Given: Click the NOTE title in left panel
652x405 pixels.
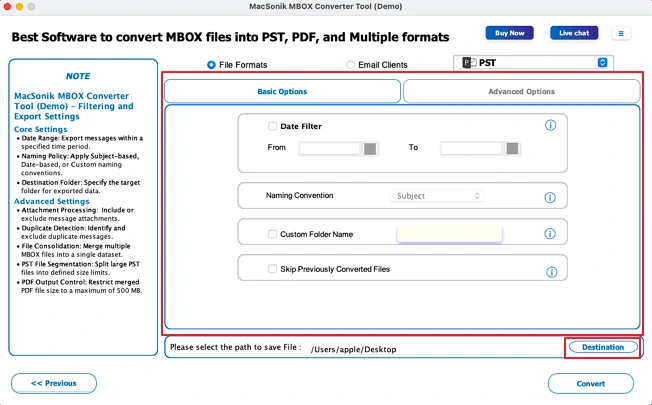Looking at the screenshot, I should click(78, 76).
